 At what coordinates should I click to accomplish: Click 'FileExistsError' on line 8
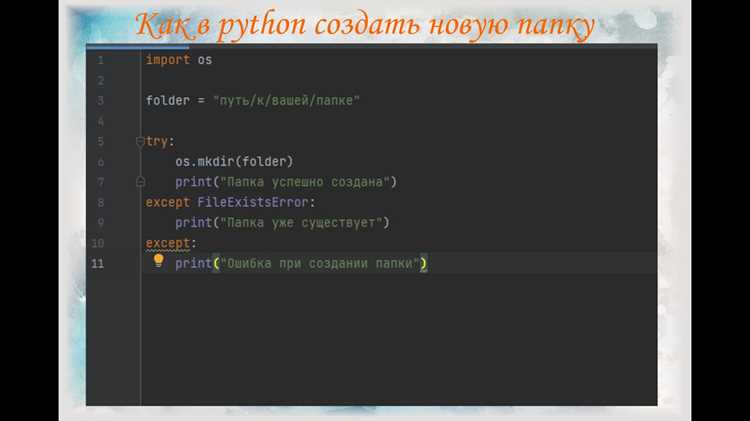pyautogui.click(x=253, y=202)
